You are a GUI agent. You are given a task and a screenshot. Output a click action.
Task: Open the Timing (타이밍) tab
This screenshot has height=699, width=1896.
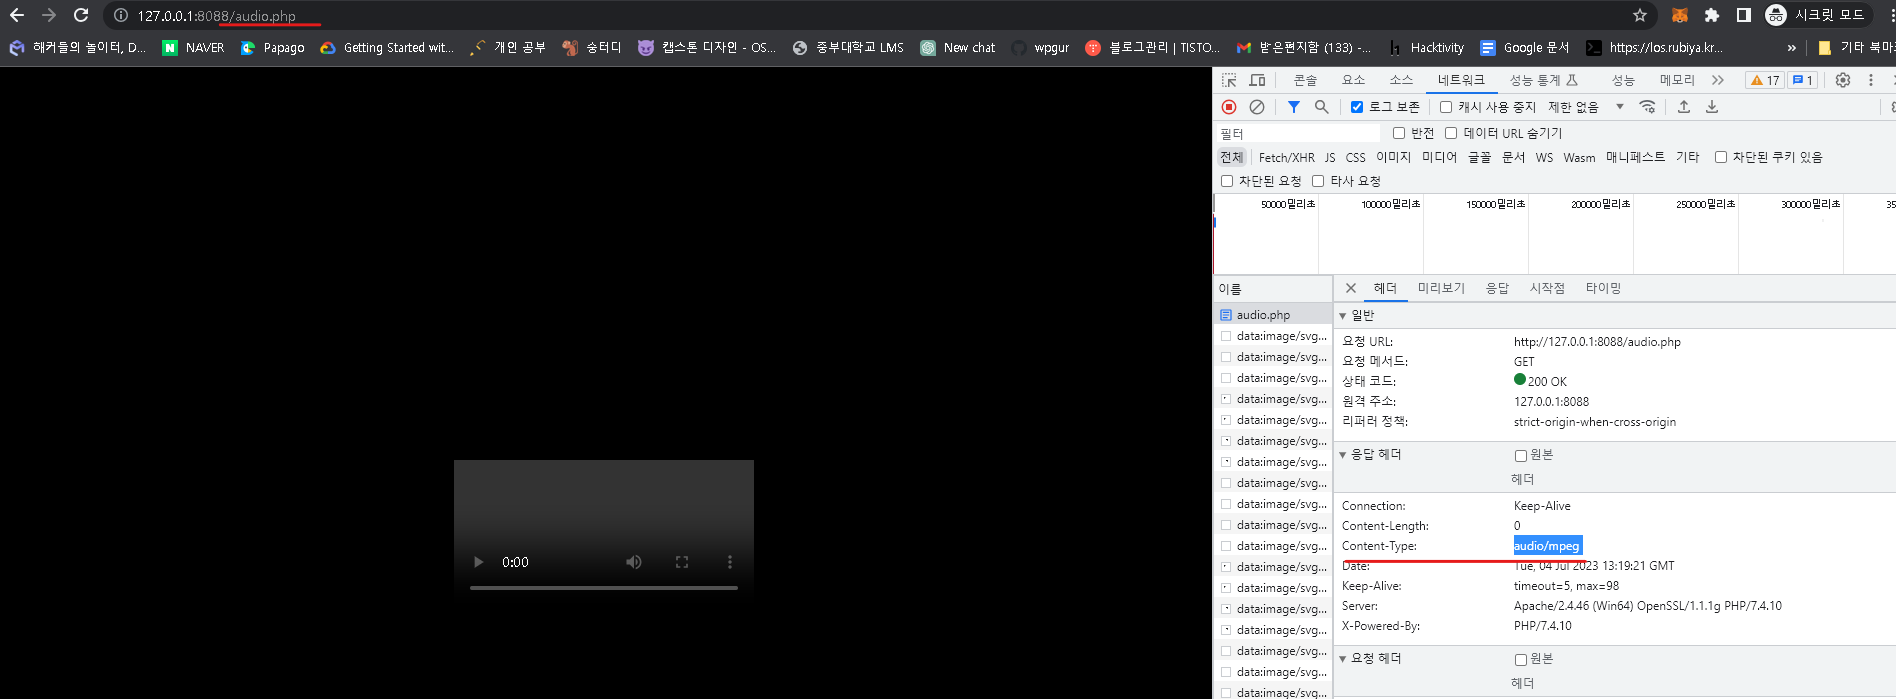1603,288
